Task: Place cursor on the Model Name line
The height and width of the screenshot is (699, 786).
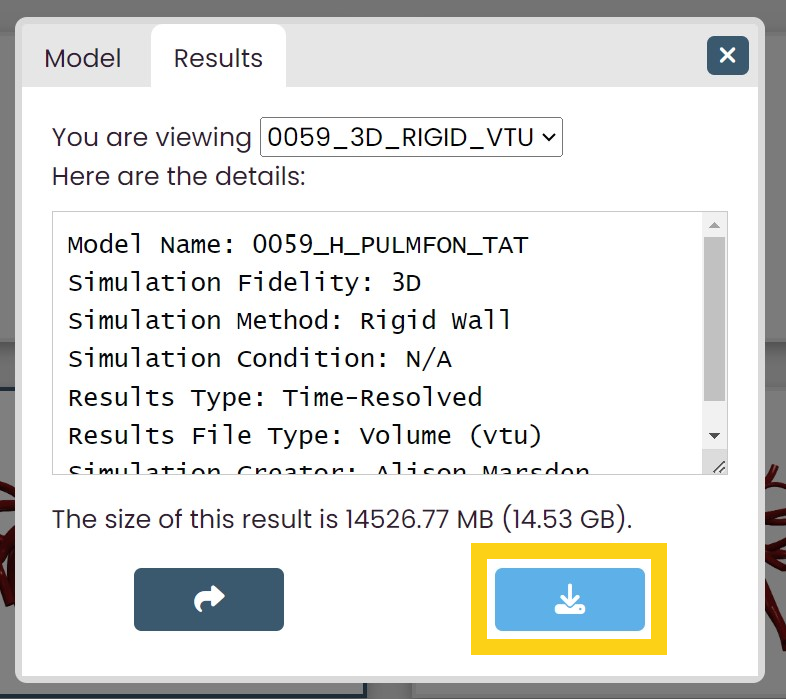Action: point(298,245)
